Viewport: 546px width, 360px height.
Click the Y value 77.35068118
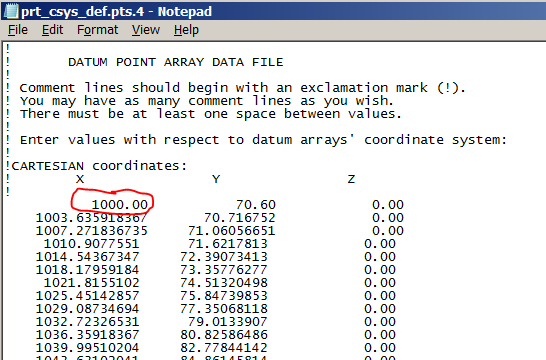click(224, 309)
